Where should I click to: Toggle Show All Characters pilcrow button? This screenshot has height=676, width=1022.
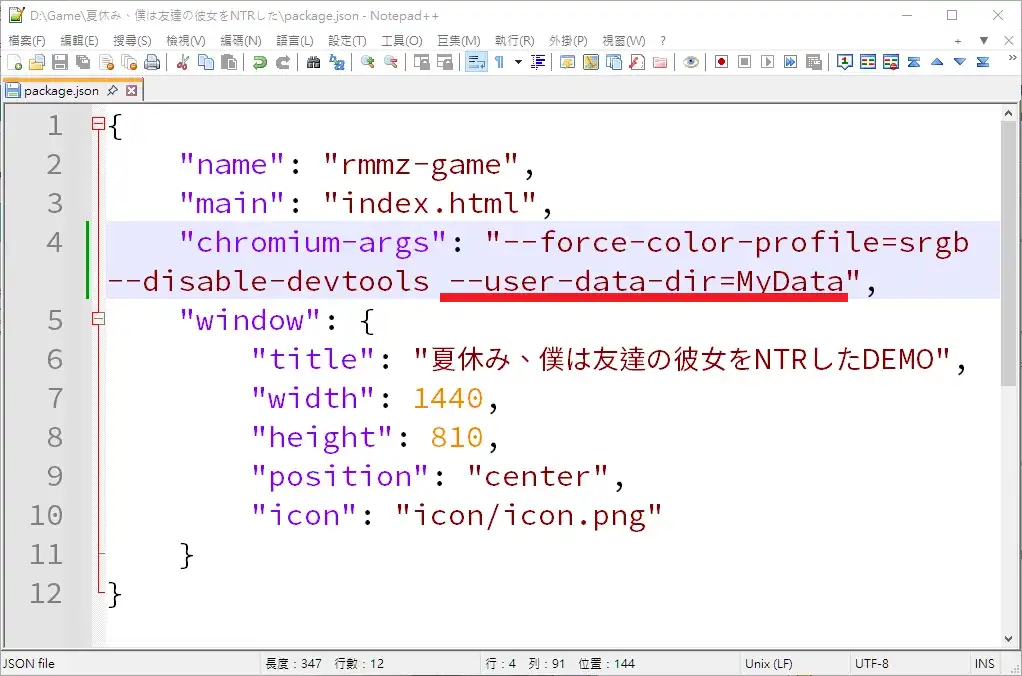499,62
